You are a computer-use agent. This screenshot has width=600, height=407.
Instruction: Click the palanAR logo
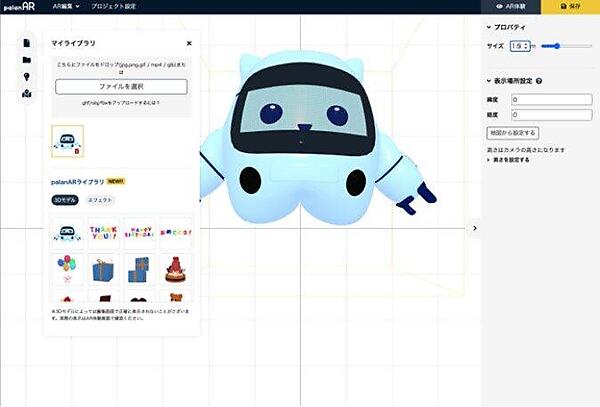click(x=21, y=6)
